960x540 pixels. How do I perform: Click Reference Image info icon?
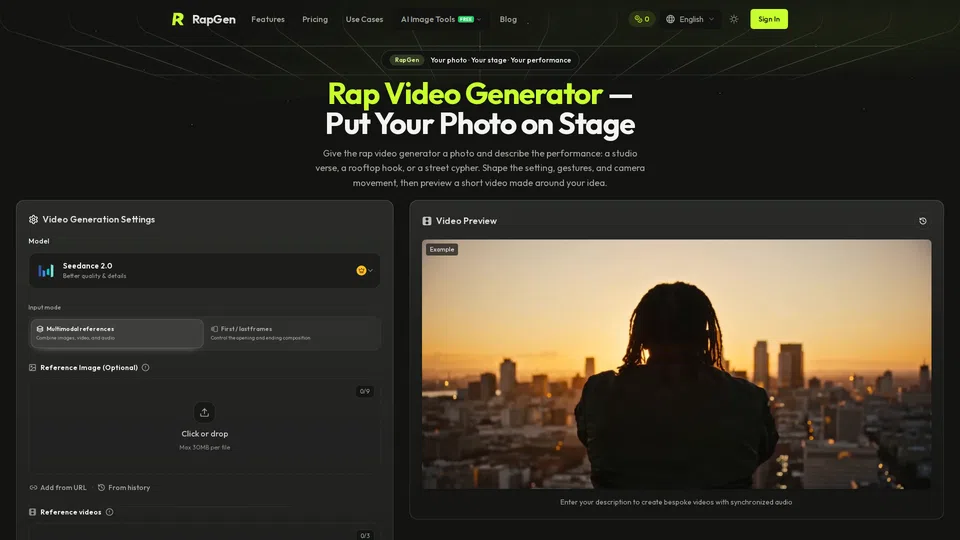(x=145, y=368)
